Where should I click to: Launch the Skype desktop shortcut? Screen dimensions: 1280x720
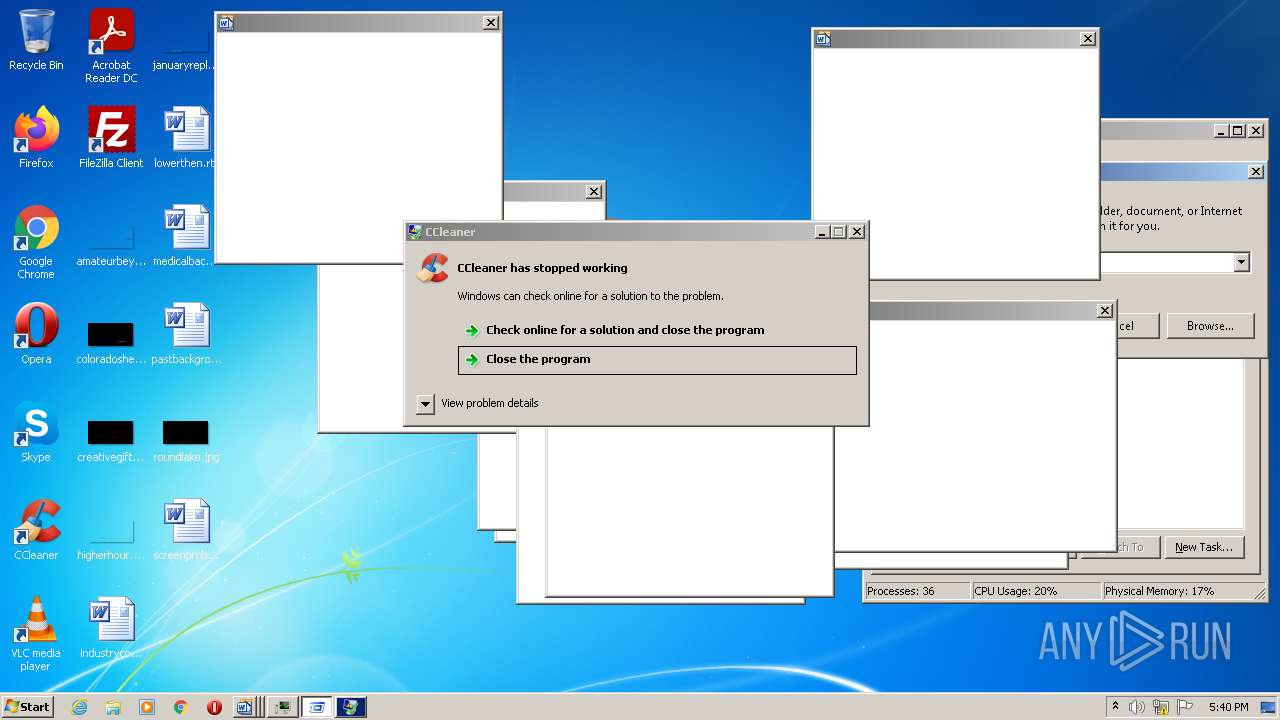[x=36, y=432]
